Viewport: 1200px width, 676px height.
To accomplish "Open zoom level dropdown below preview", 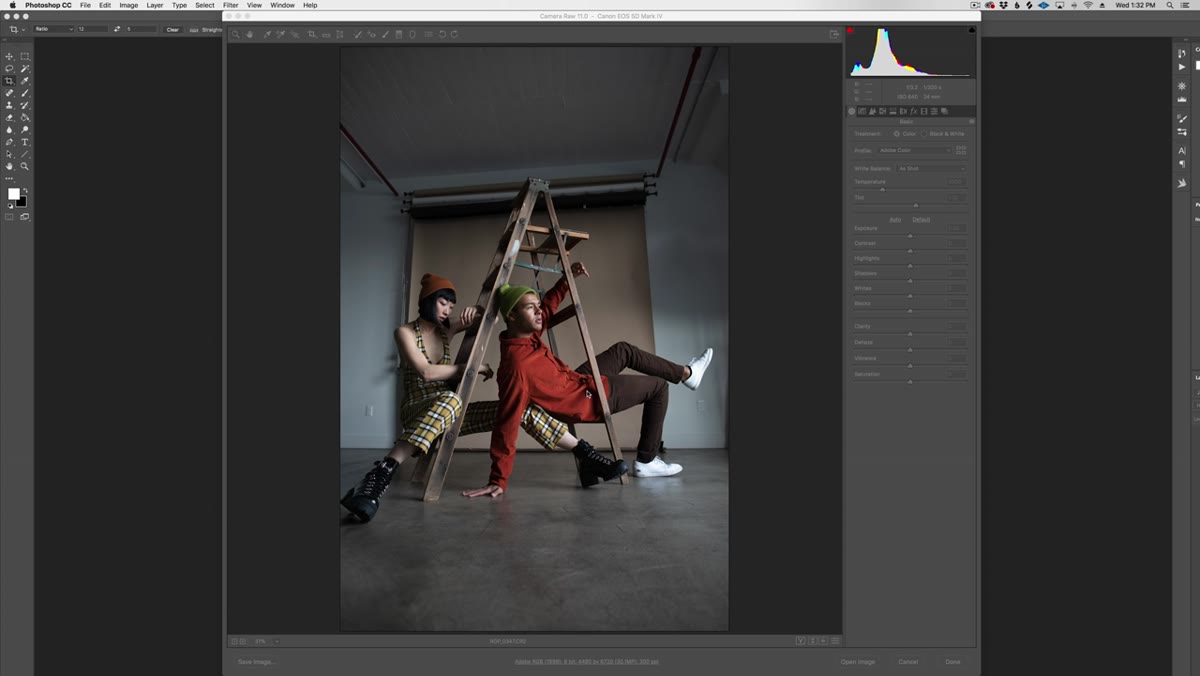I will [277, 641].
